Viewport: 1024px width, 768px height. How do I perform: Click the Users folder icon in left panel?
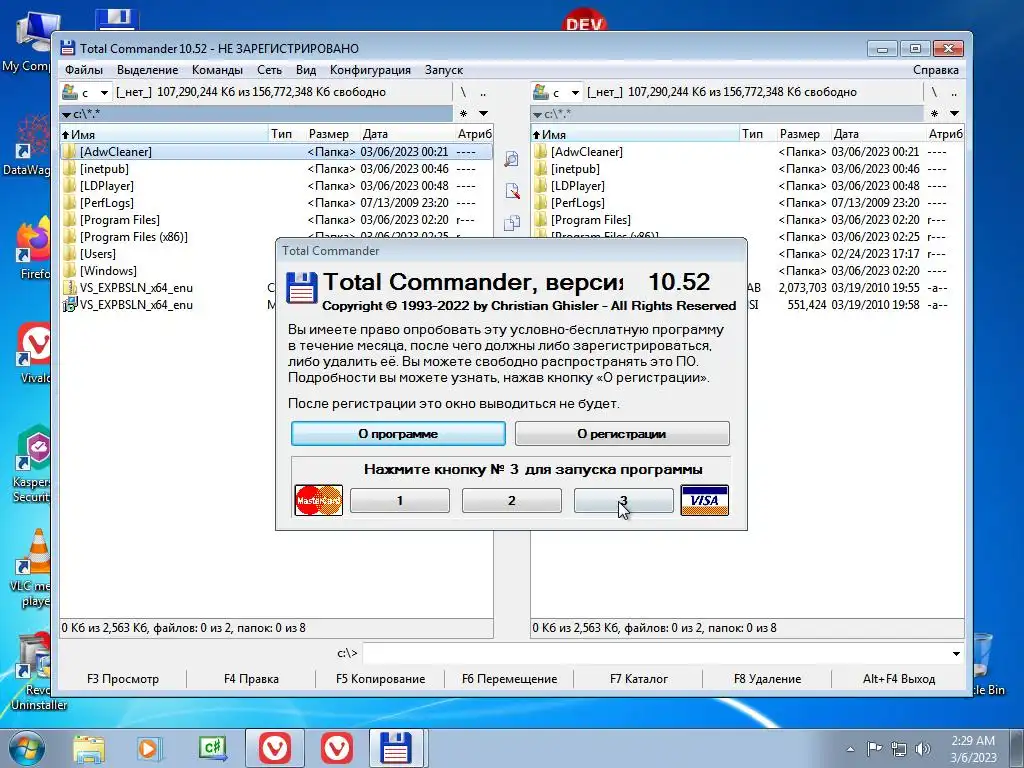click(x=70, y=253)
